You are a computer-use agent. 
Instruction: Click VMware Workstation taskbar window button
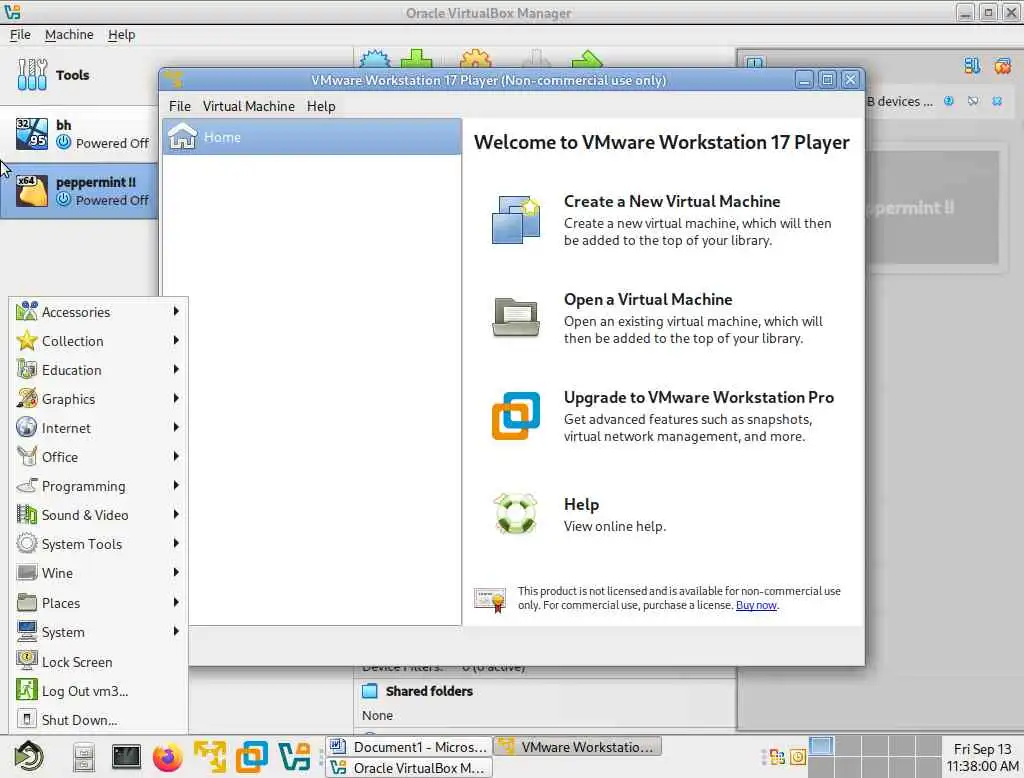[577, 747]
